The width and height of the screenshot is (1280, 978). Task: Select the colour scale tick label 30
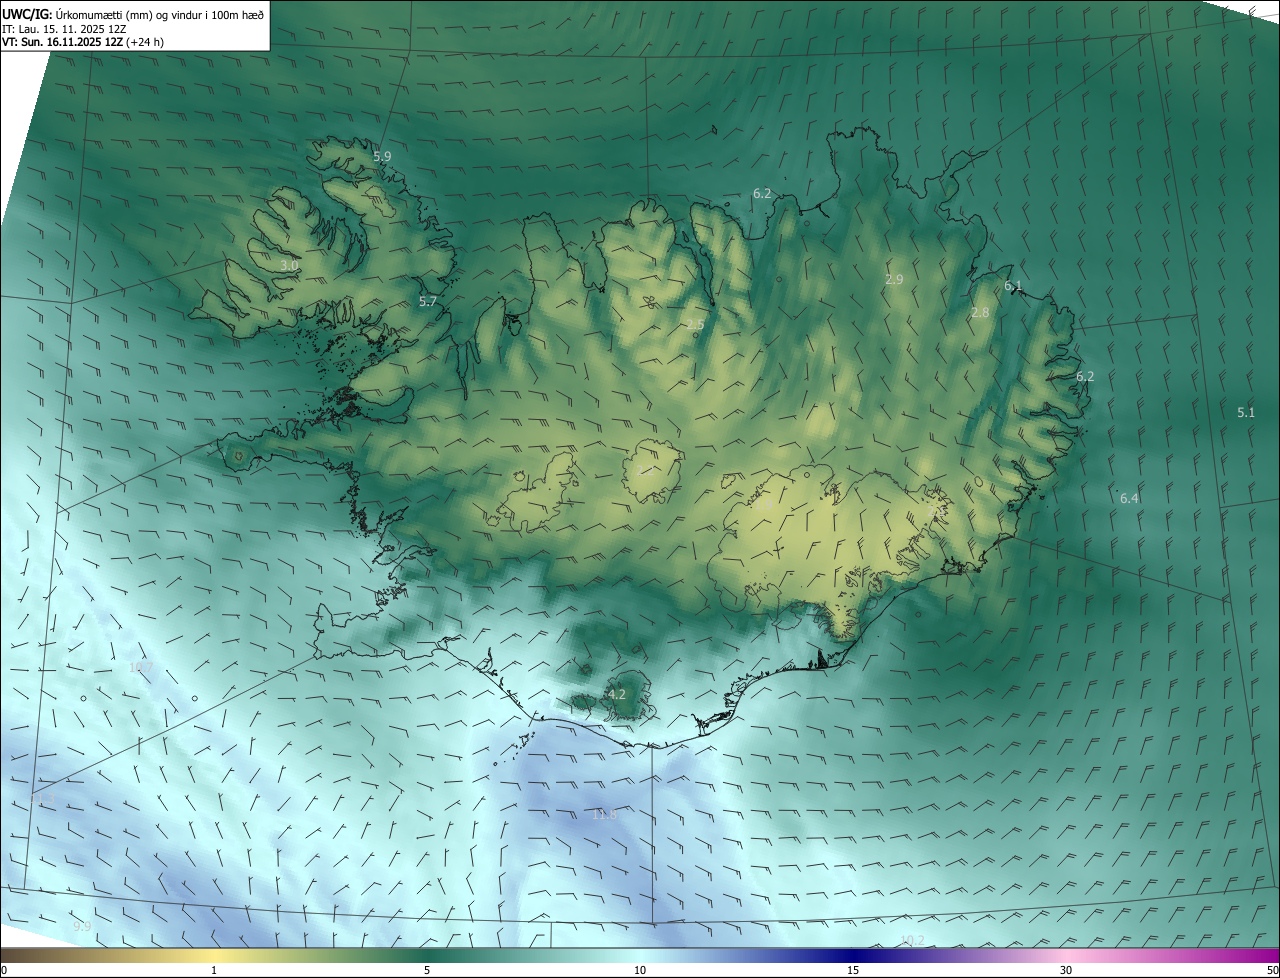pyautogui.click(x=1066, y=970)
